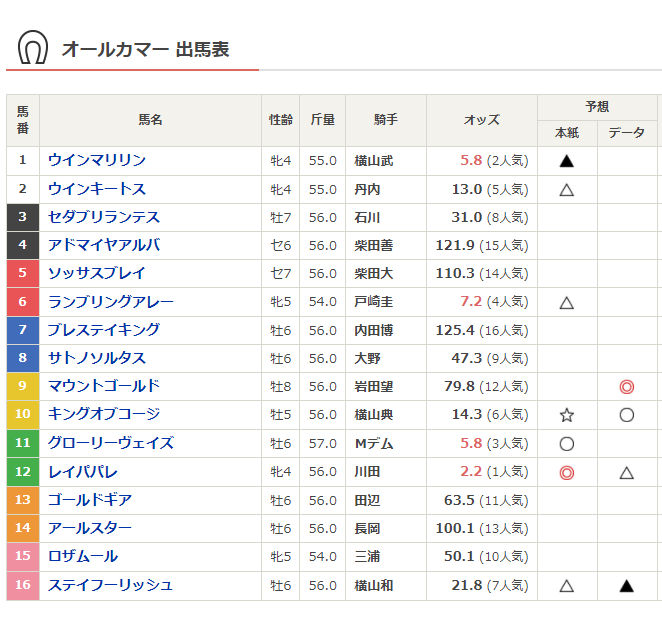Click the 斤量 column header
662x626 pixels.
click(323, 120)
